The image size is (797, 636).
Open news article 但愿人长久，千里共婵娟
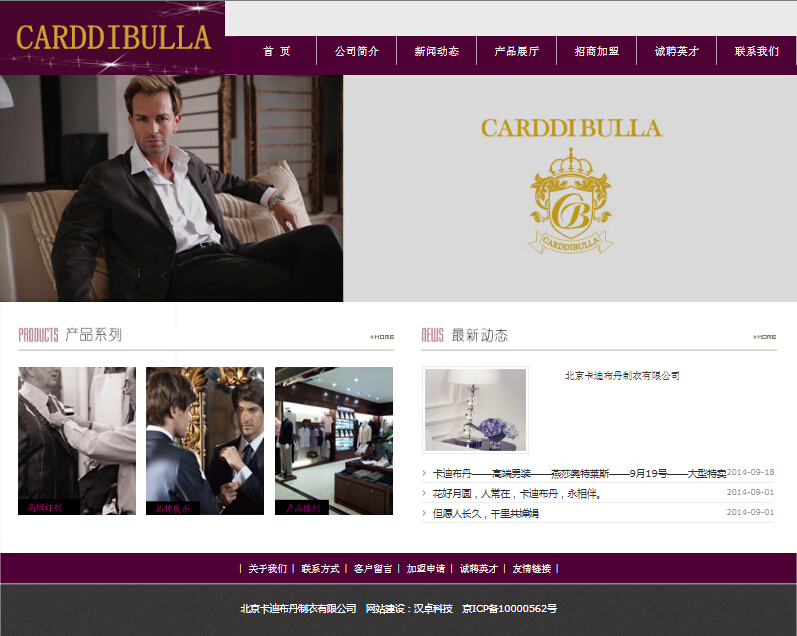(485, 513)
